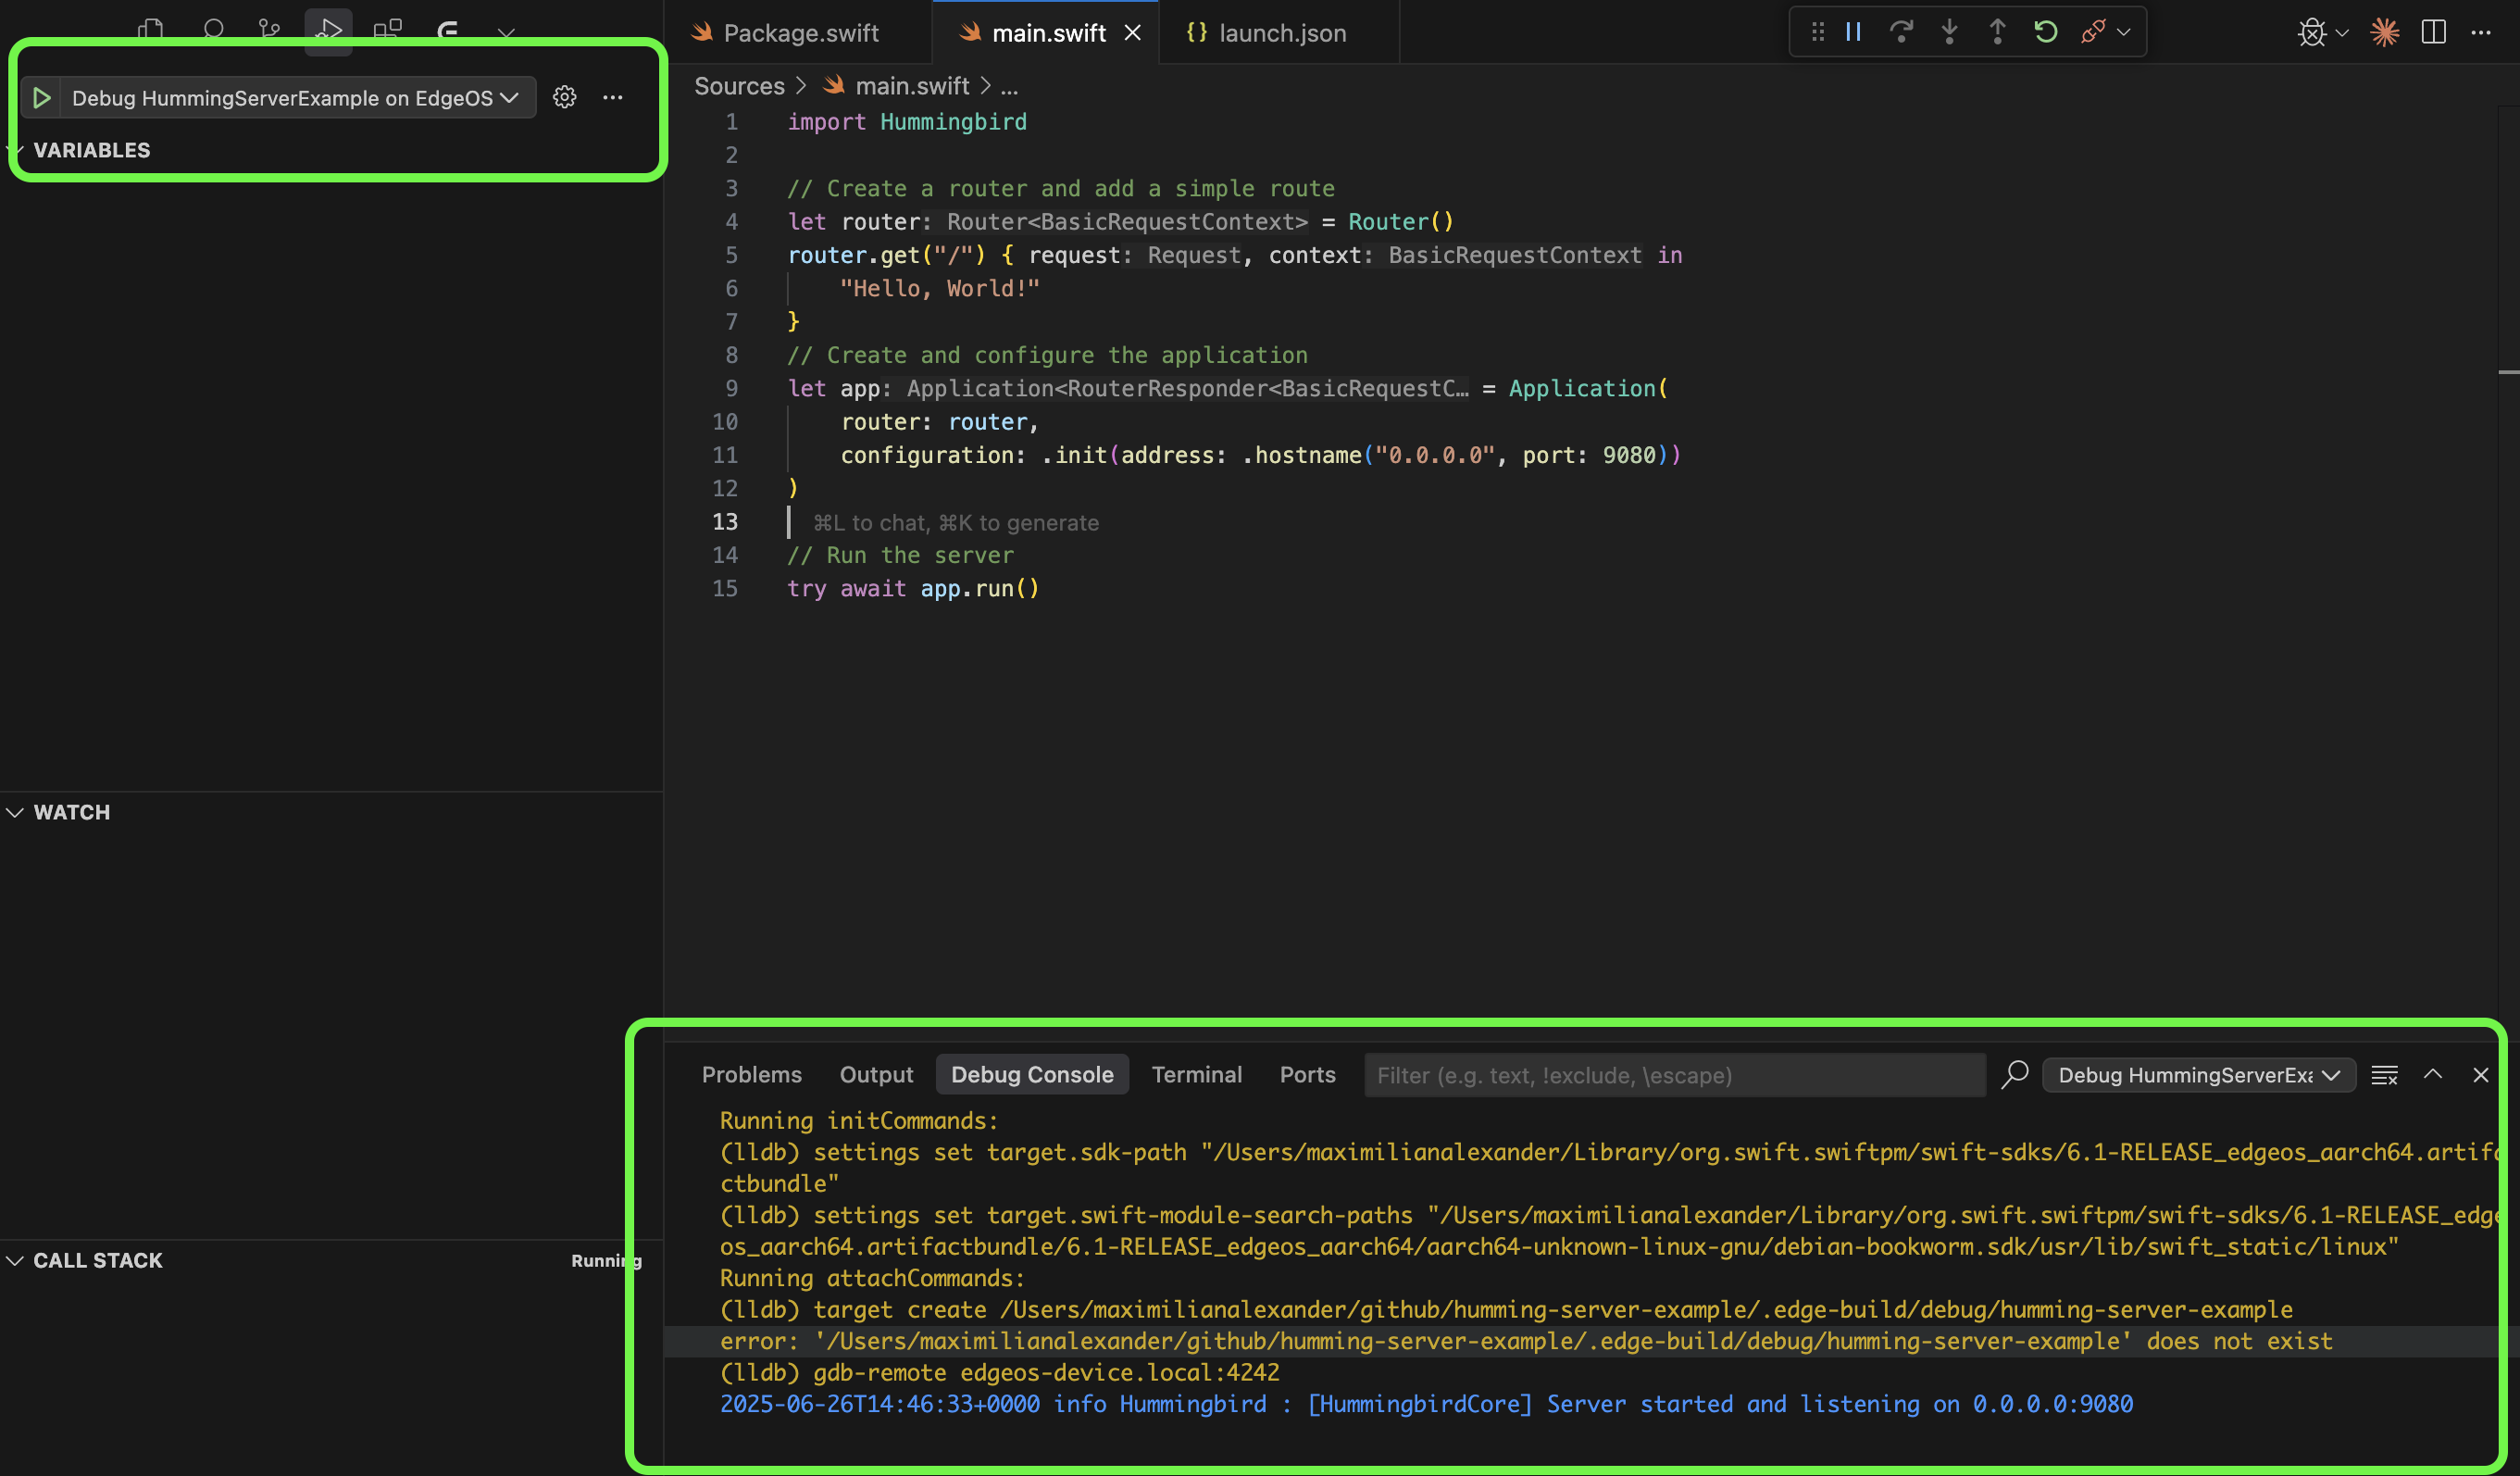Open the Problems panel tab

752,1074
